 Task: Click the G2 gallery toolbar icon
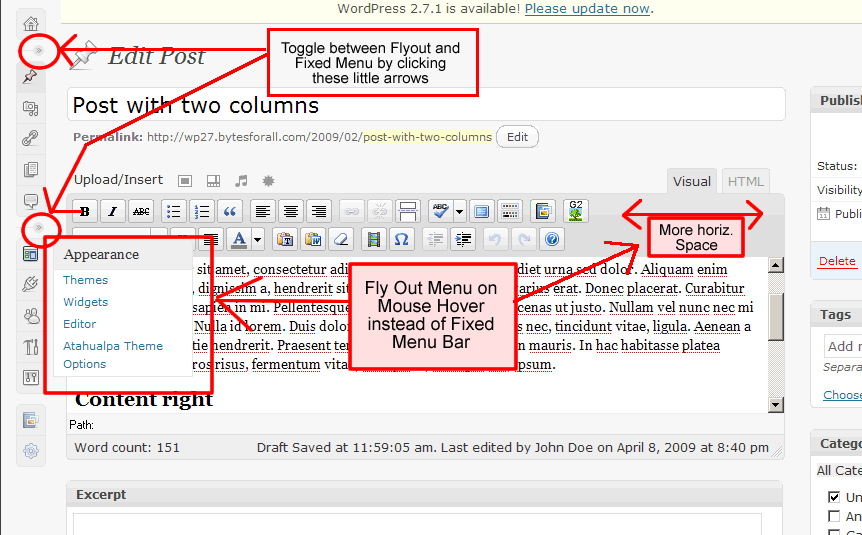click(x=576, y=211)
